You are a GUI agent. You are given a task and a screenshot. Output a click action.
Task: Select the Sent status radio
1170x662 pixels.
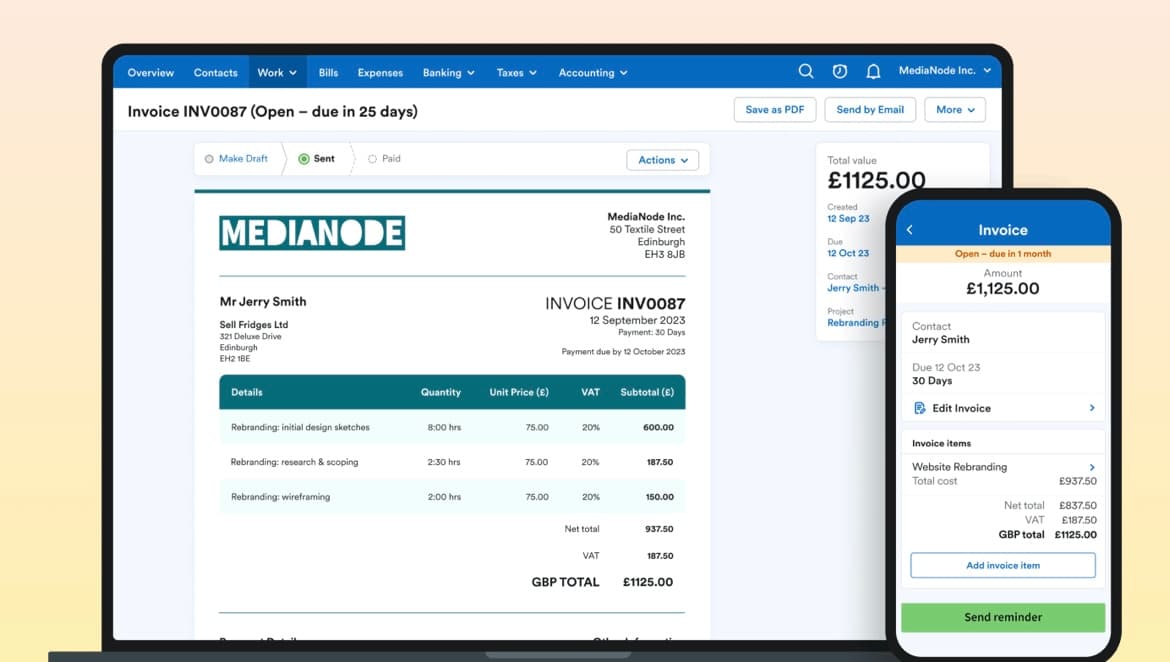coord(304,159)
